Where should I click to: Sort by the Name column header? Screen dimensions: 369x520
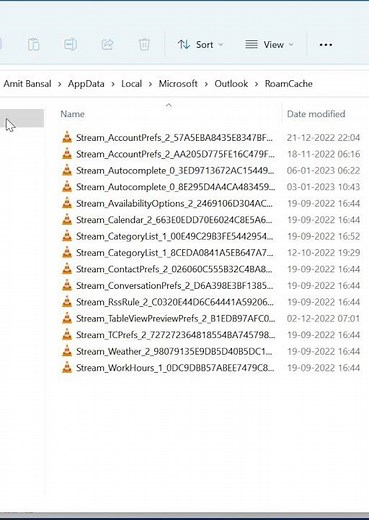click(x=72, y=114)
